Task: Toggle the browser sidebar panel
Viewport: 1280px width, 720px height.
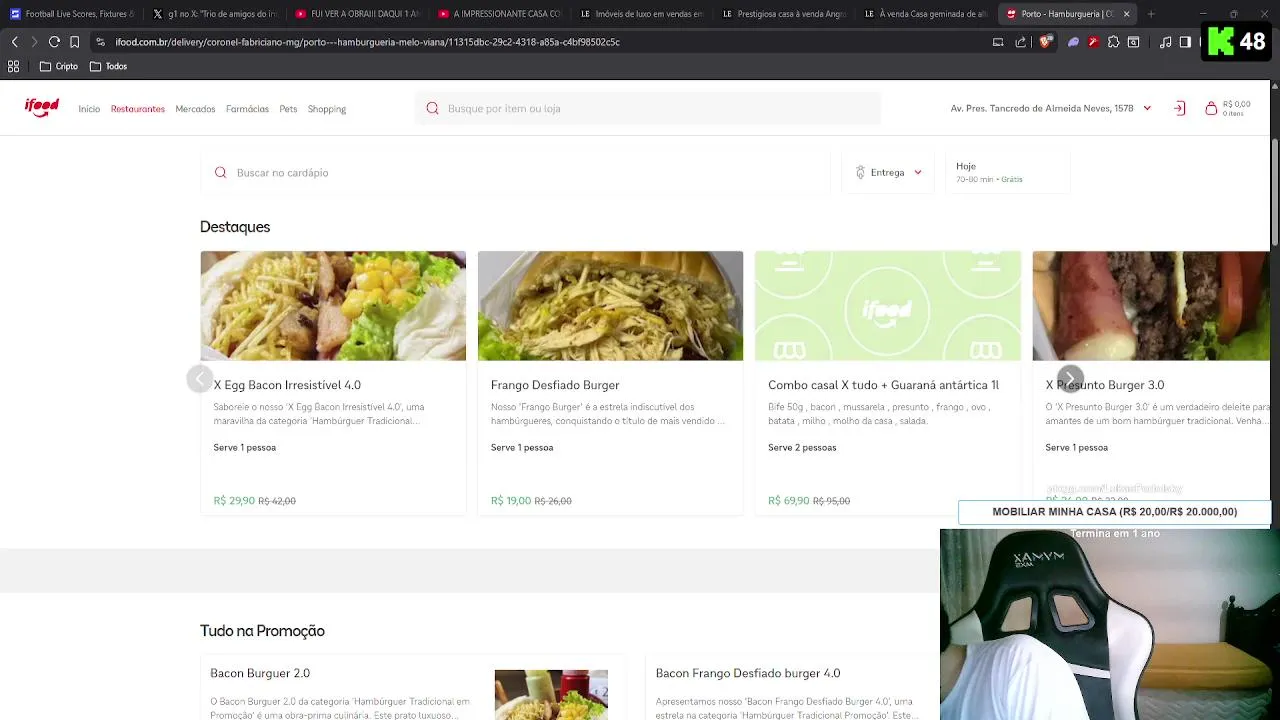Action: 1185,42
